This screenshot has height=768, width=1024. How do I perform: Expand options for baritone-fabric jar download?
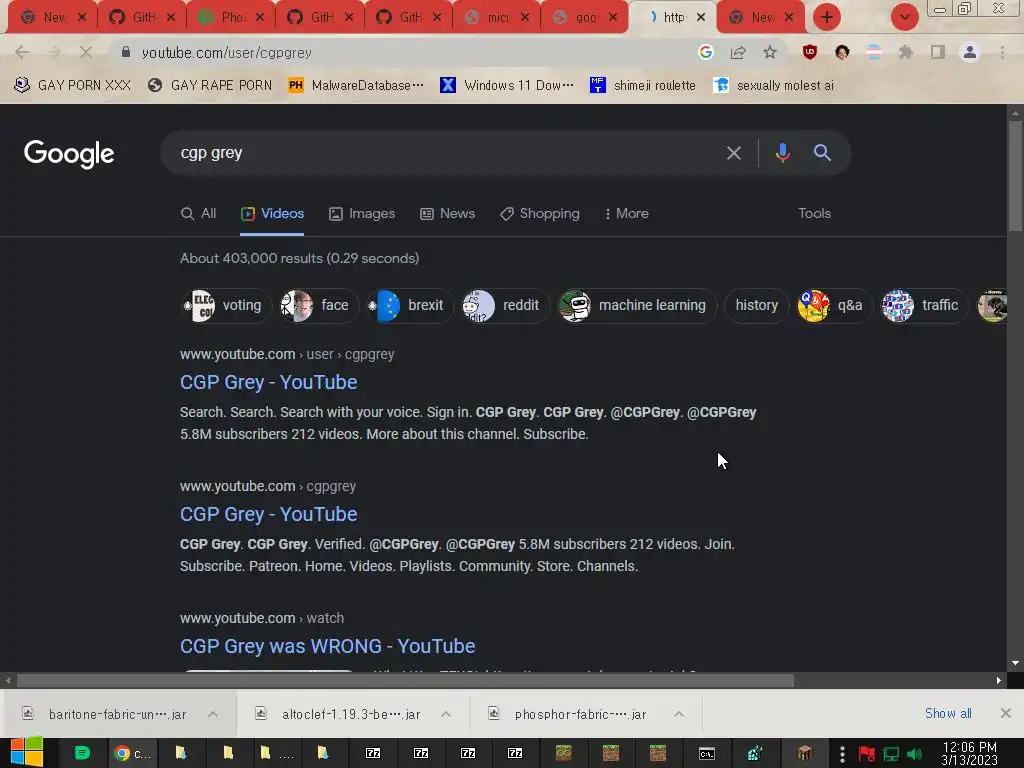pyautogui.click(x=213, y=714)
